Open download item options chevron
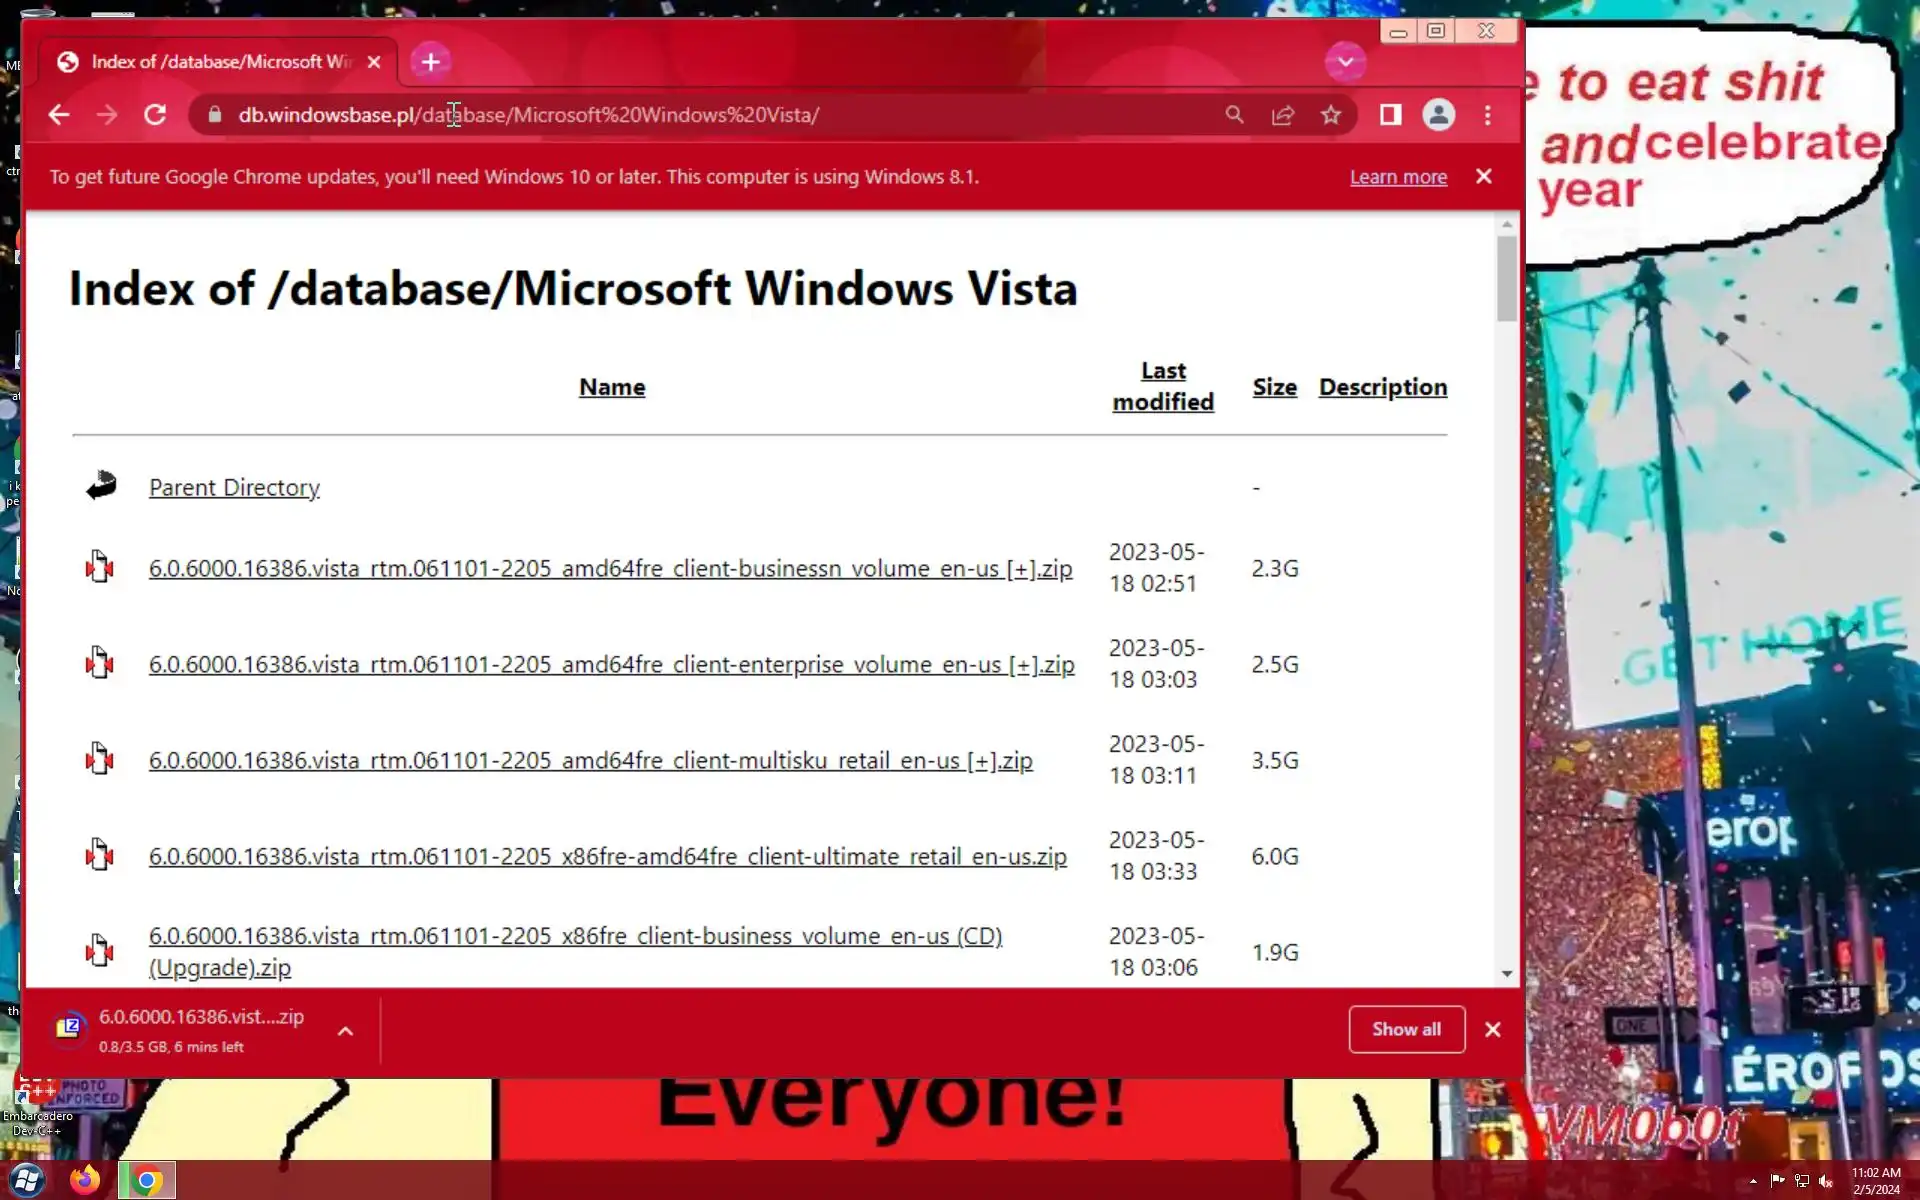 (x=345, y=1031)
